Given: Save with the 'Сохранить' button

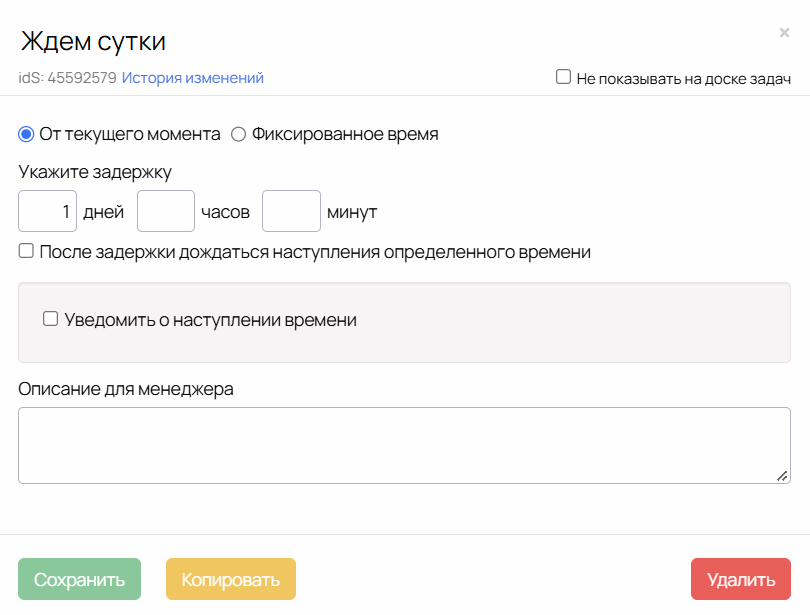Looking at the screenshot, I should pos(80,579).
